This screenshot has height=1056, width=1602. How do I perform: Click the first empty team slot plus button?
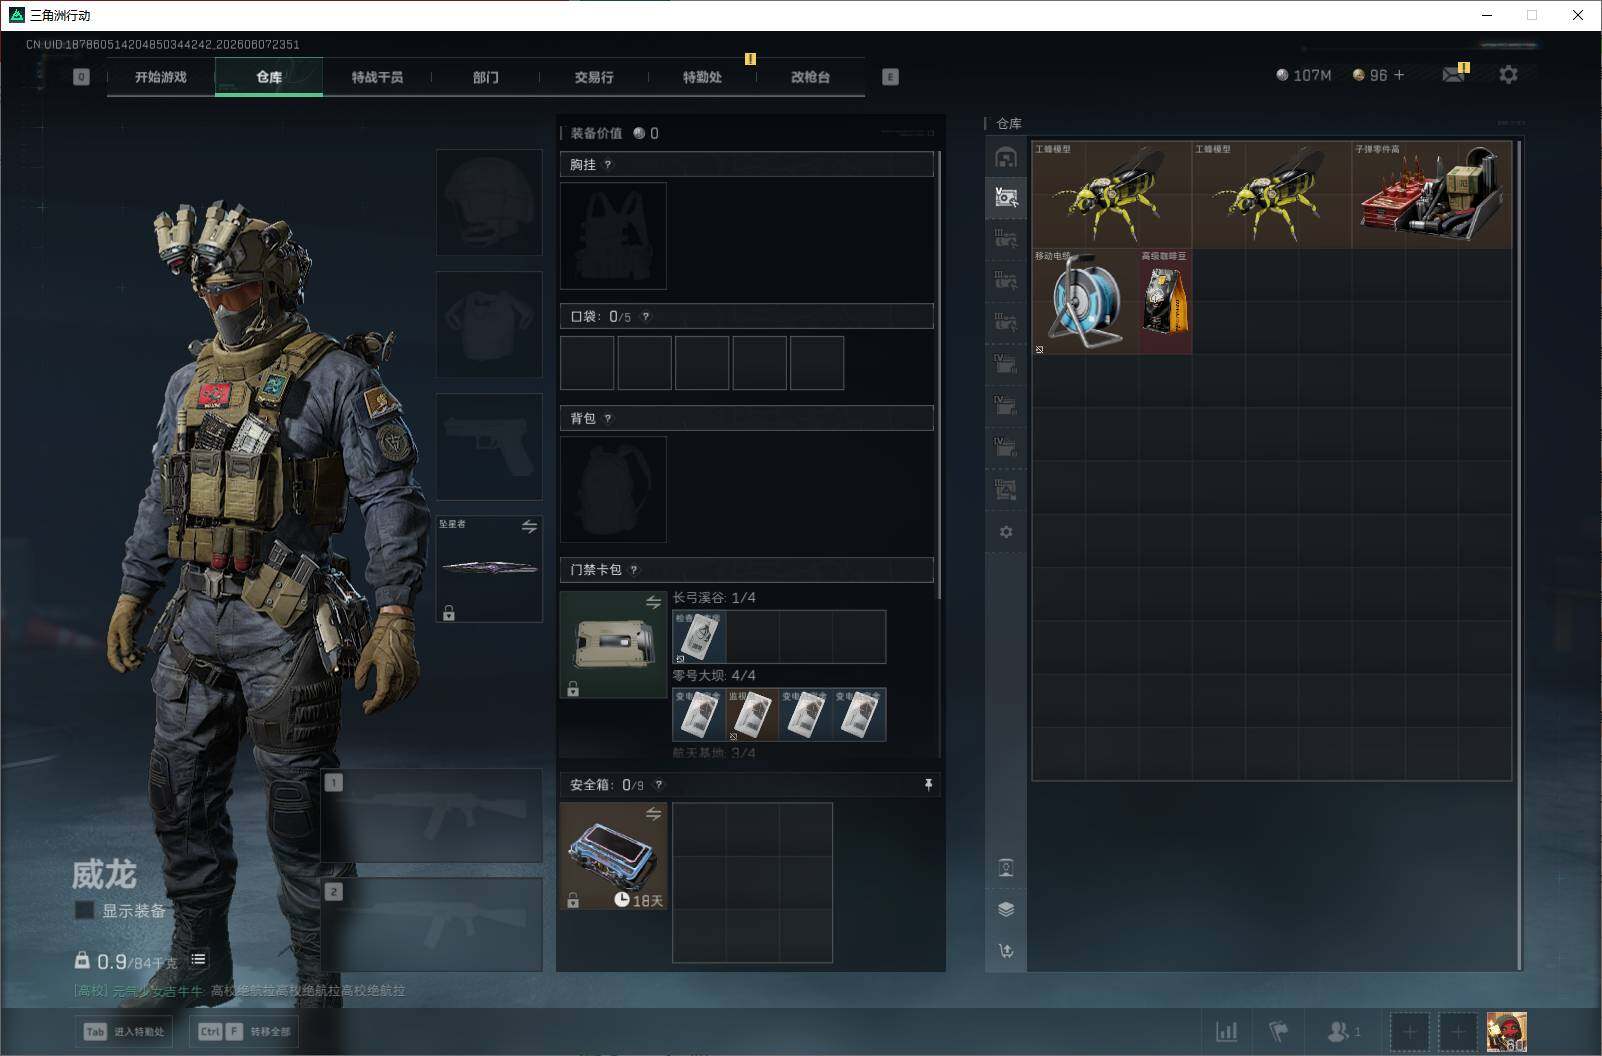(1409, 1032)
